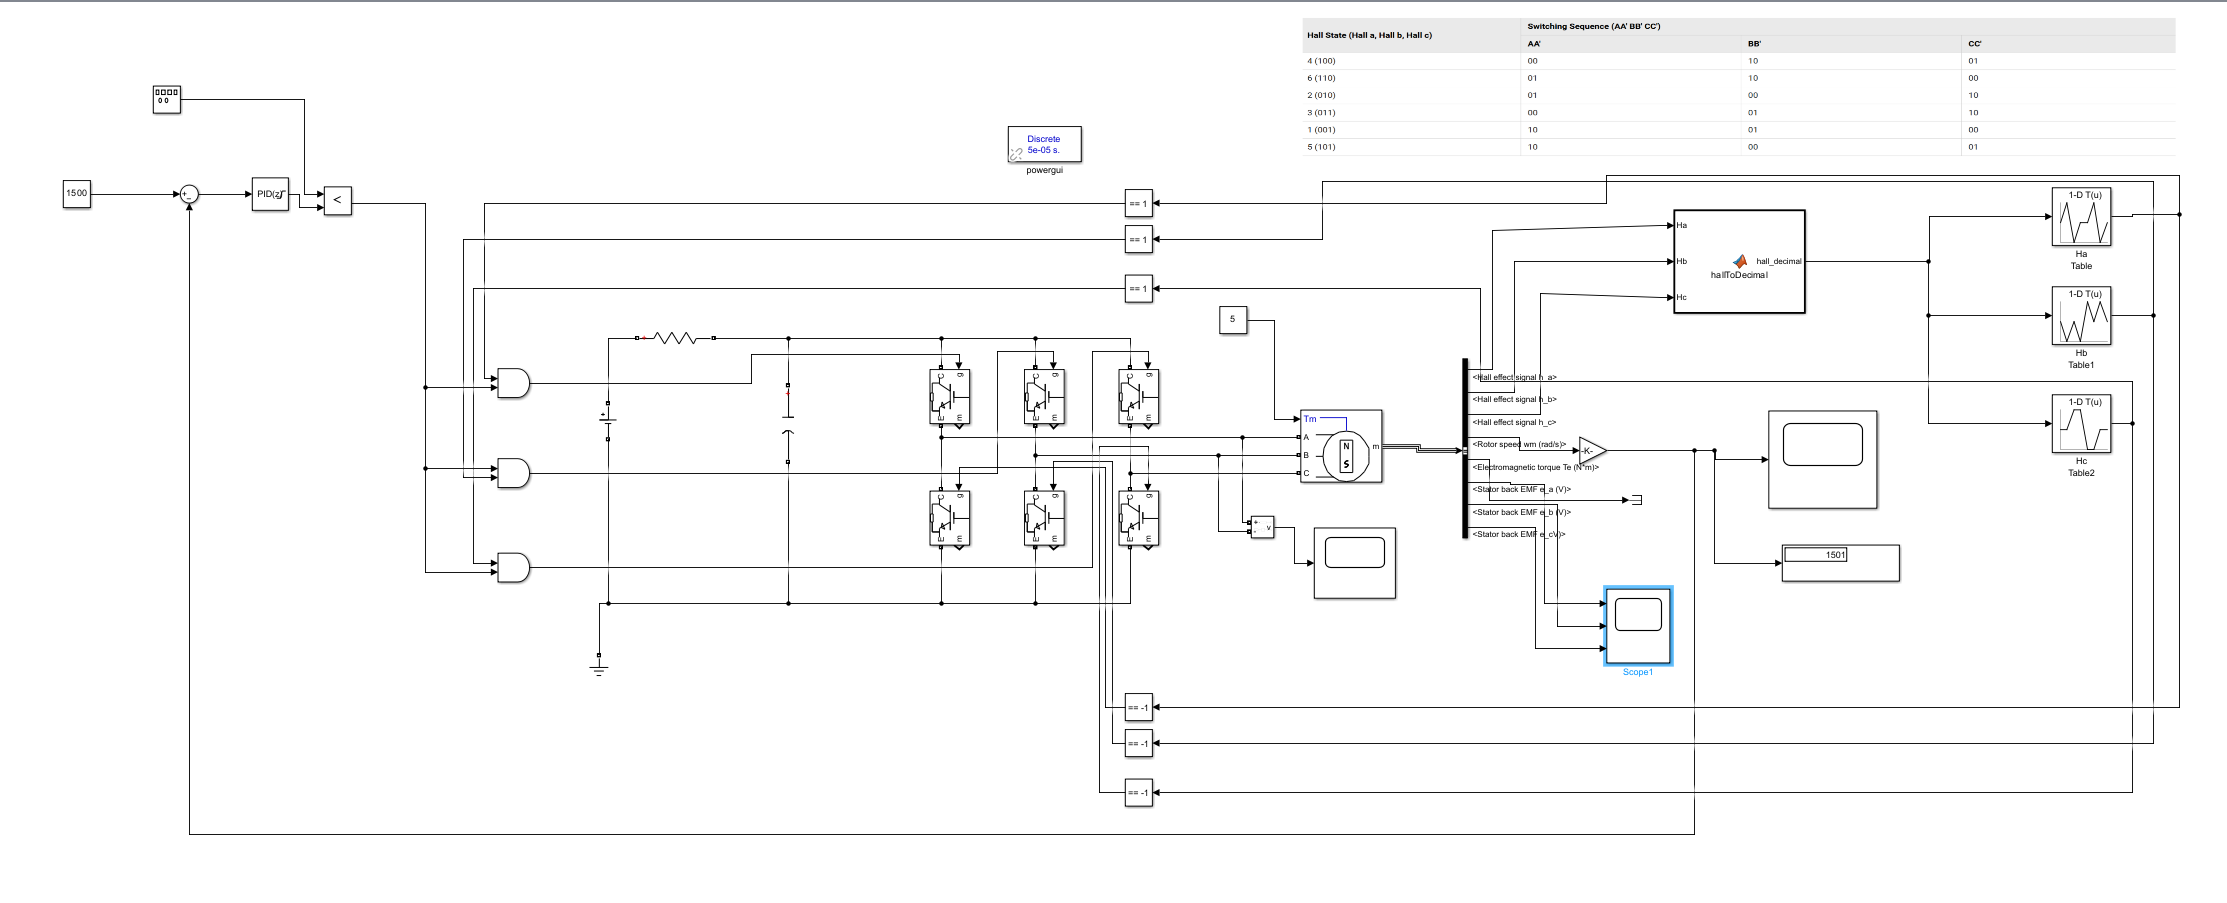The height and width of the screenshot is (903, 2227).
Task: Select the hallToDecimal MATLAB function block
Action: [1739, 261]
